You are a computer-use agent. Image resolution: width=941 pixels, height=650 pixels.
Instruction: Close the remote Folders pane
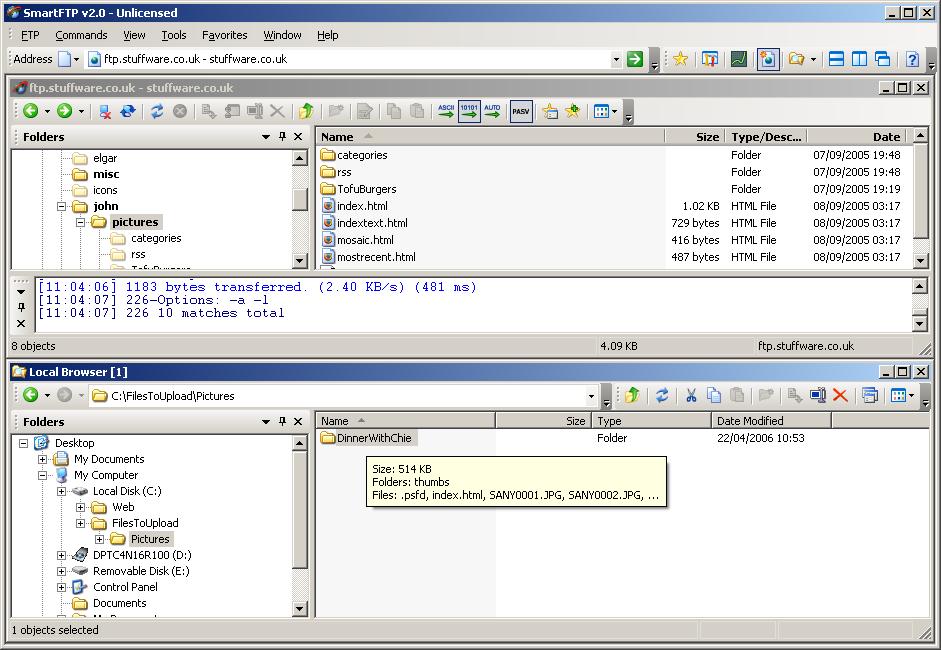tap(298, 137)
